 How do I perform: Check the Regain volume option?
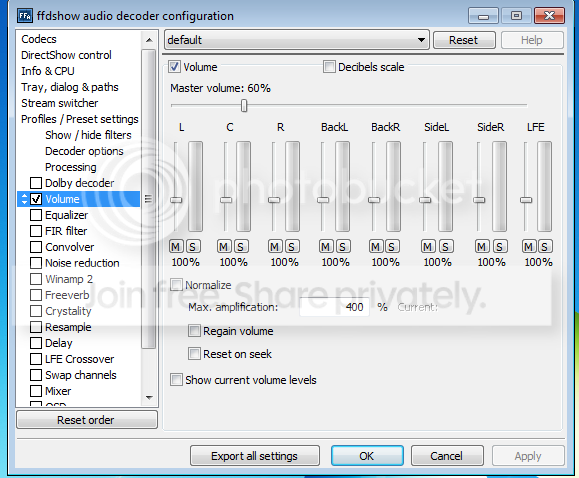(x=194, y=331)
